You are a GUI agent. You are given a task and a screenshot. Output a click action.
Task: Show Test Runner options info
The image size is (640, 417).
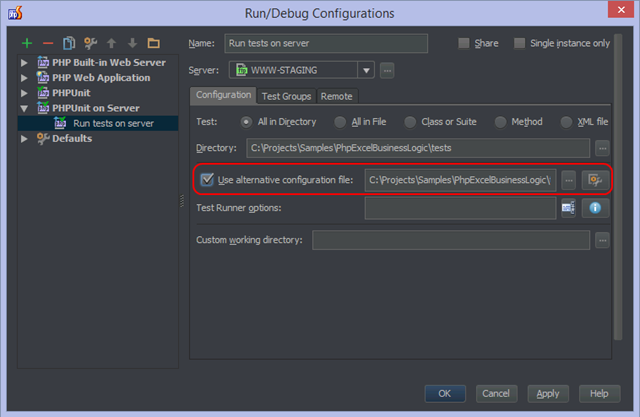[x=595, y=208]
